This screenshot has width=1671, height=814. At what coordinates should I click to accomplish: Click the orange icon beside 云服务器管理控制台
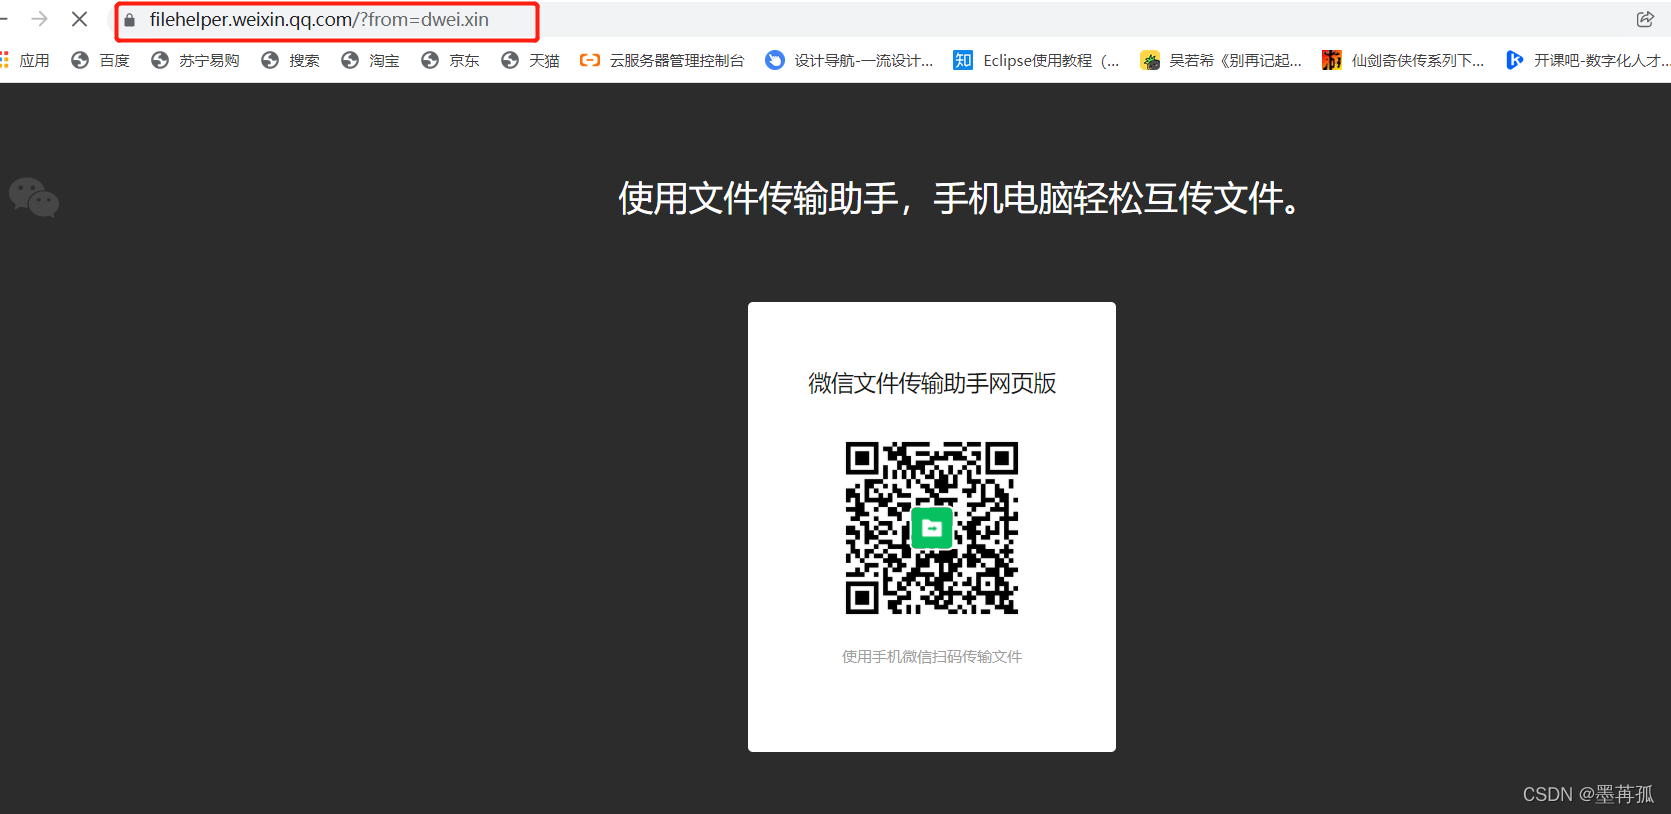point(590,60)
